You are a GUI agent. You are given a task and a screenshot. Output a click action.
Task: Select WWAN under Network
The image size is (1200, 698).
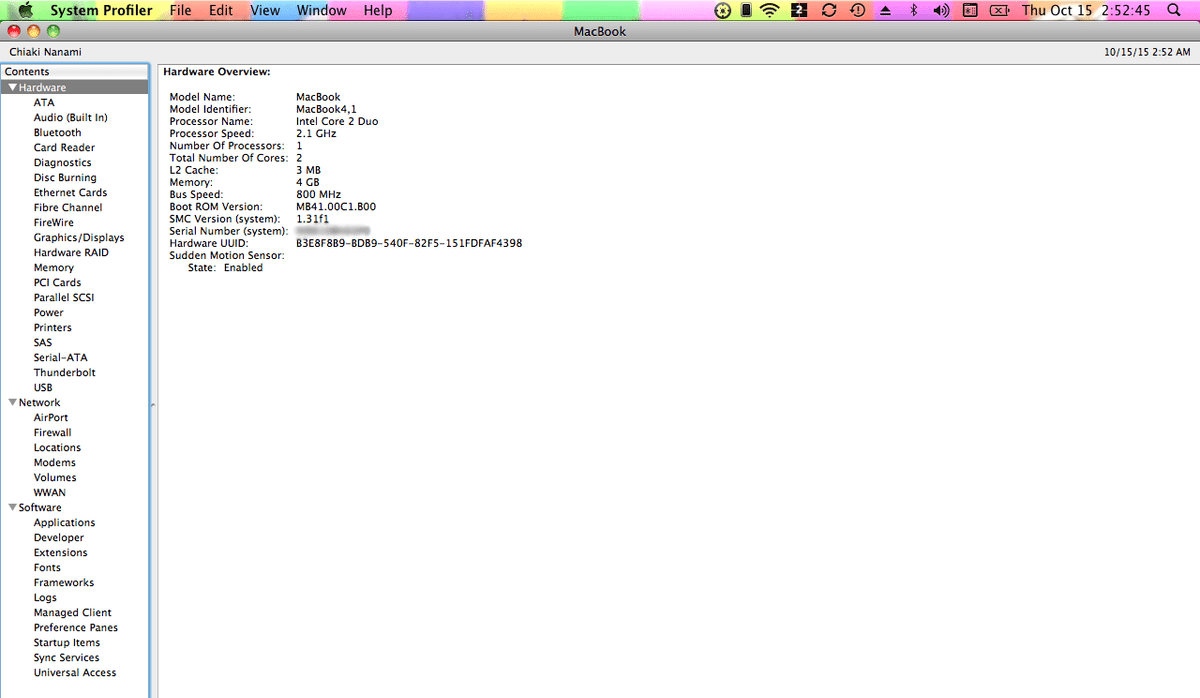[49, 493]
